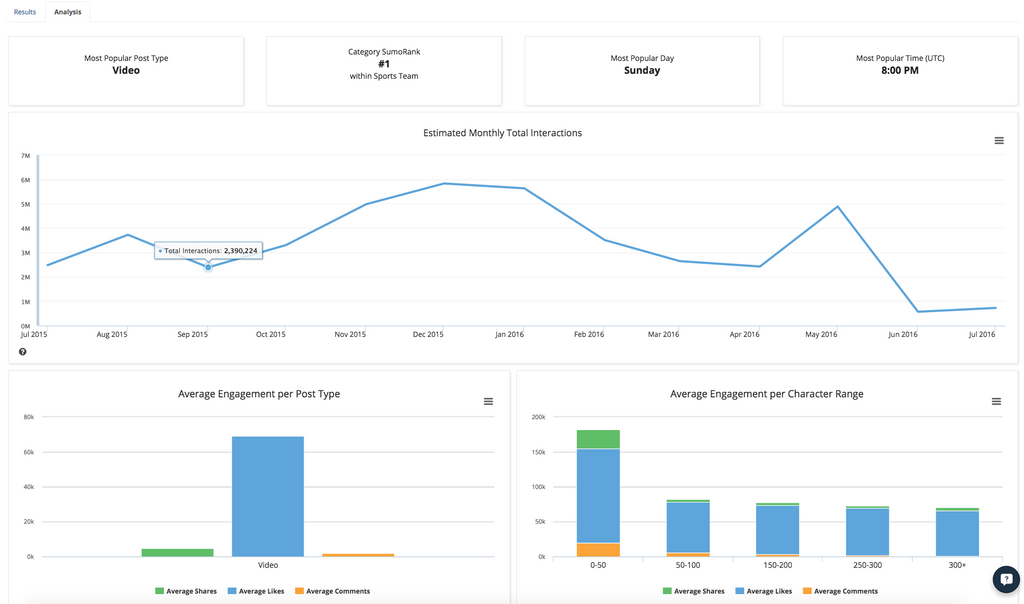1024x604 pixels.
Task: Click the 300+ character range bar
Action: click(x=957, y=533)
